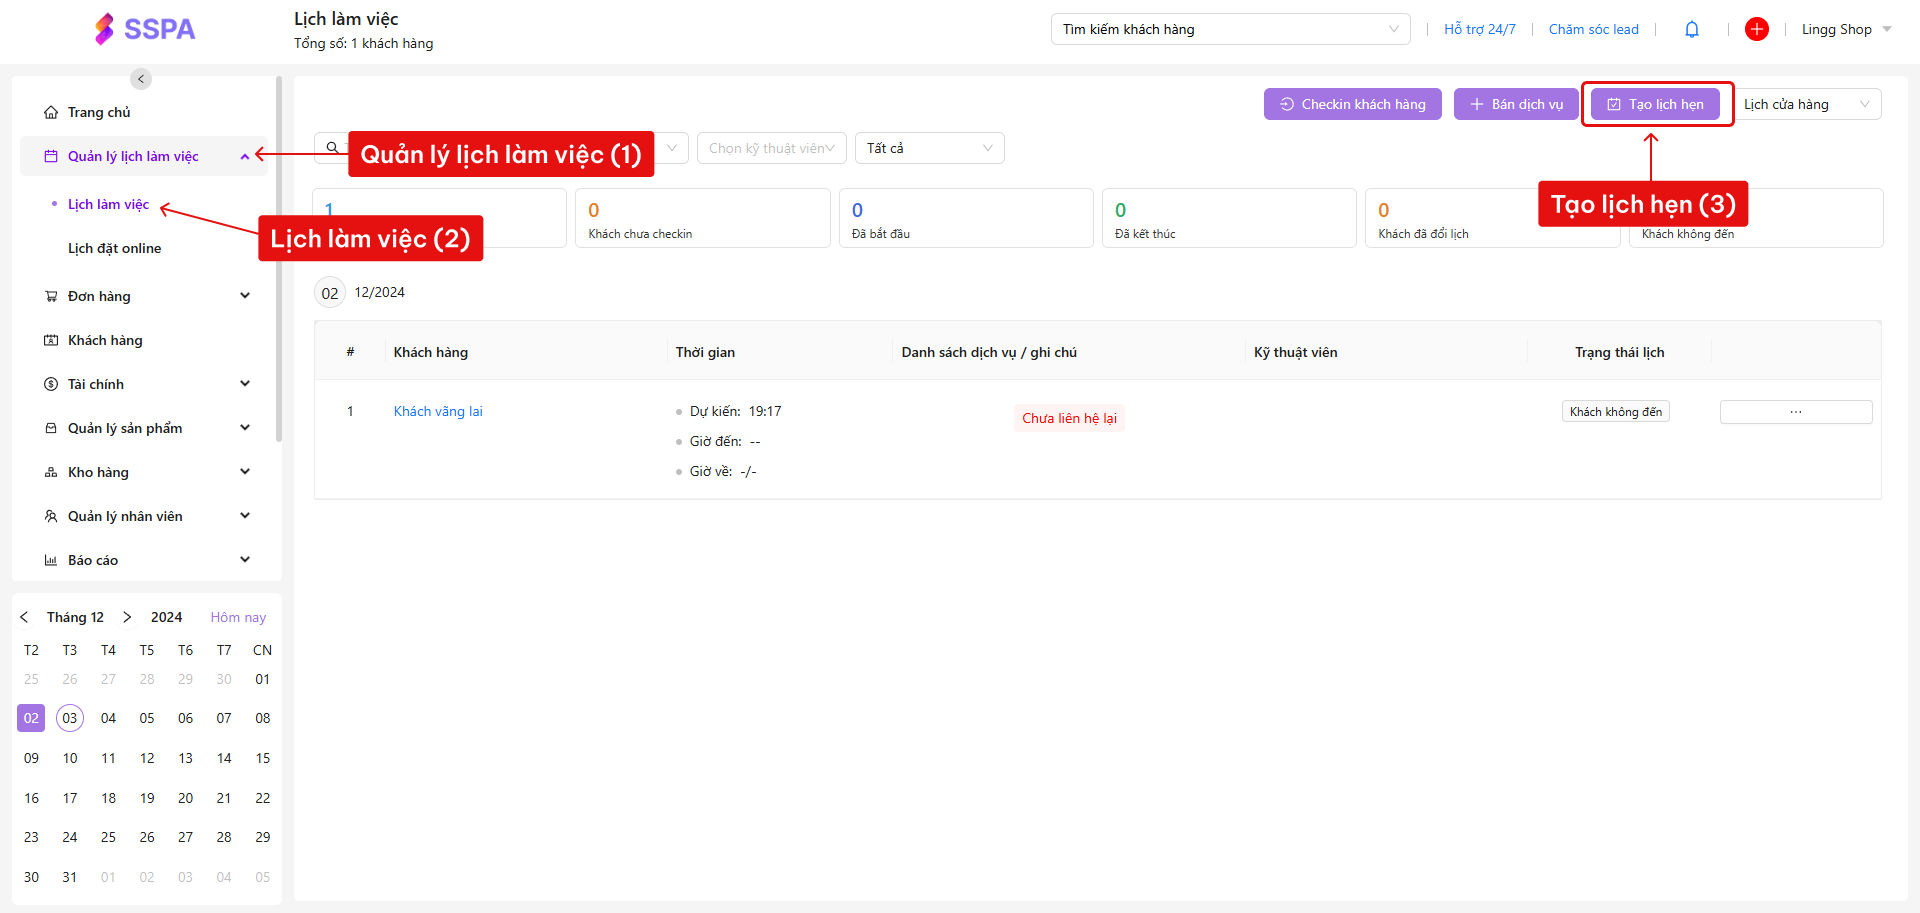
Task: Click the Kho hàng warehouse icon
Action: (x=51, y=472)
